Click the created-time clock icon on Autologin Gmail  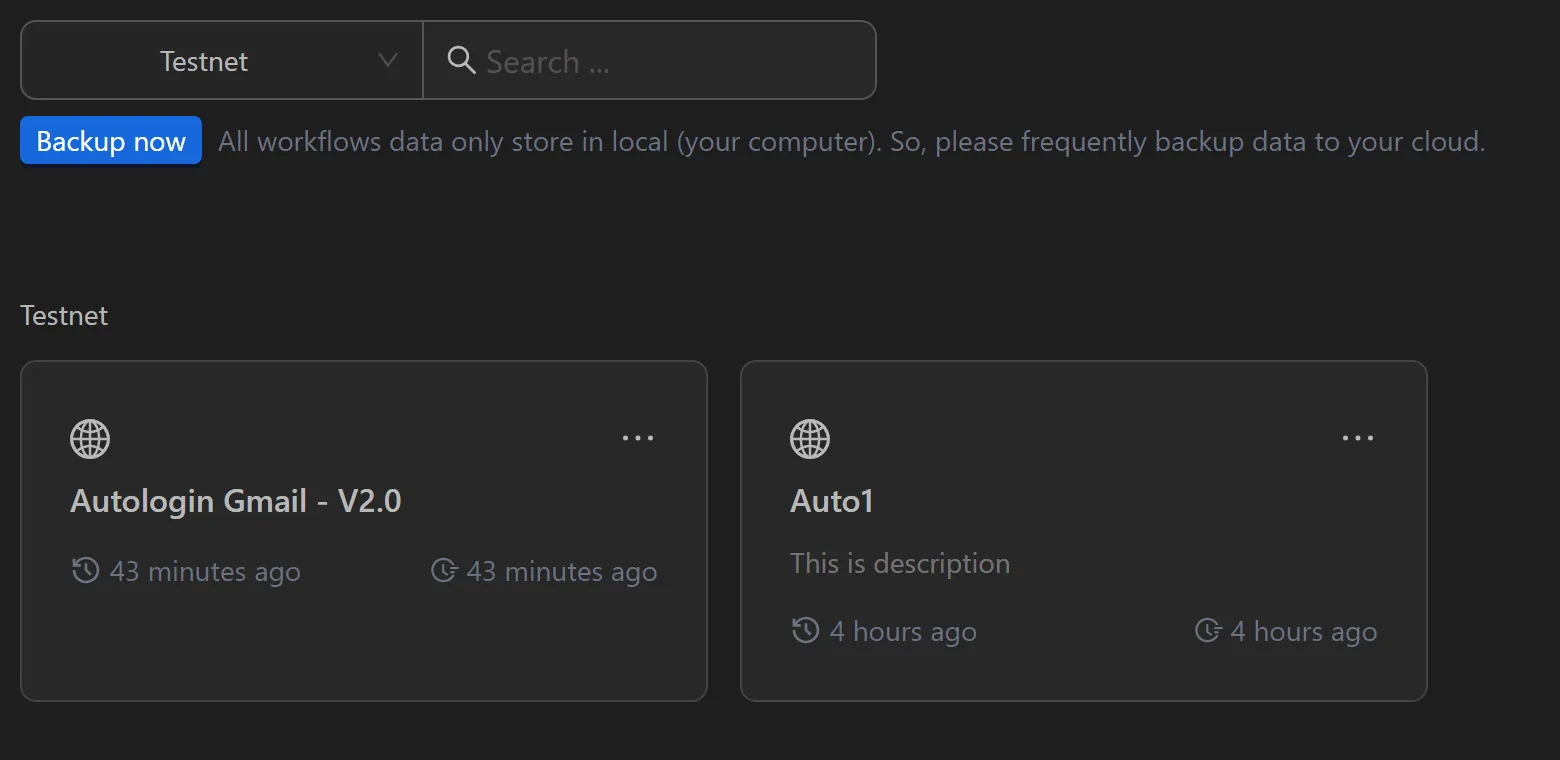pyautogui.click(x=84, y=571)
